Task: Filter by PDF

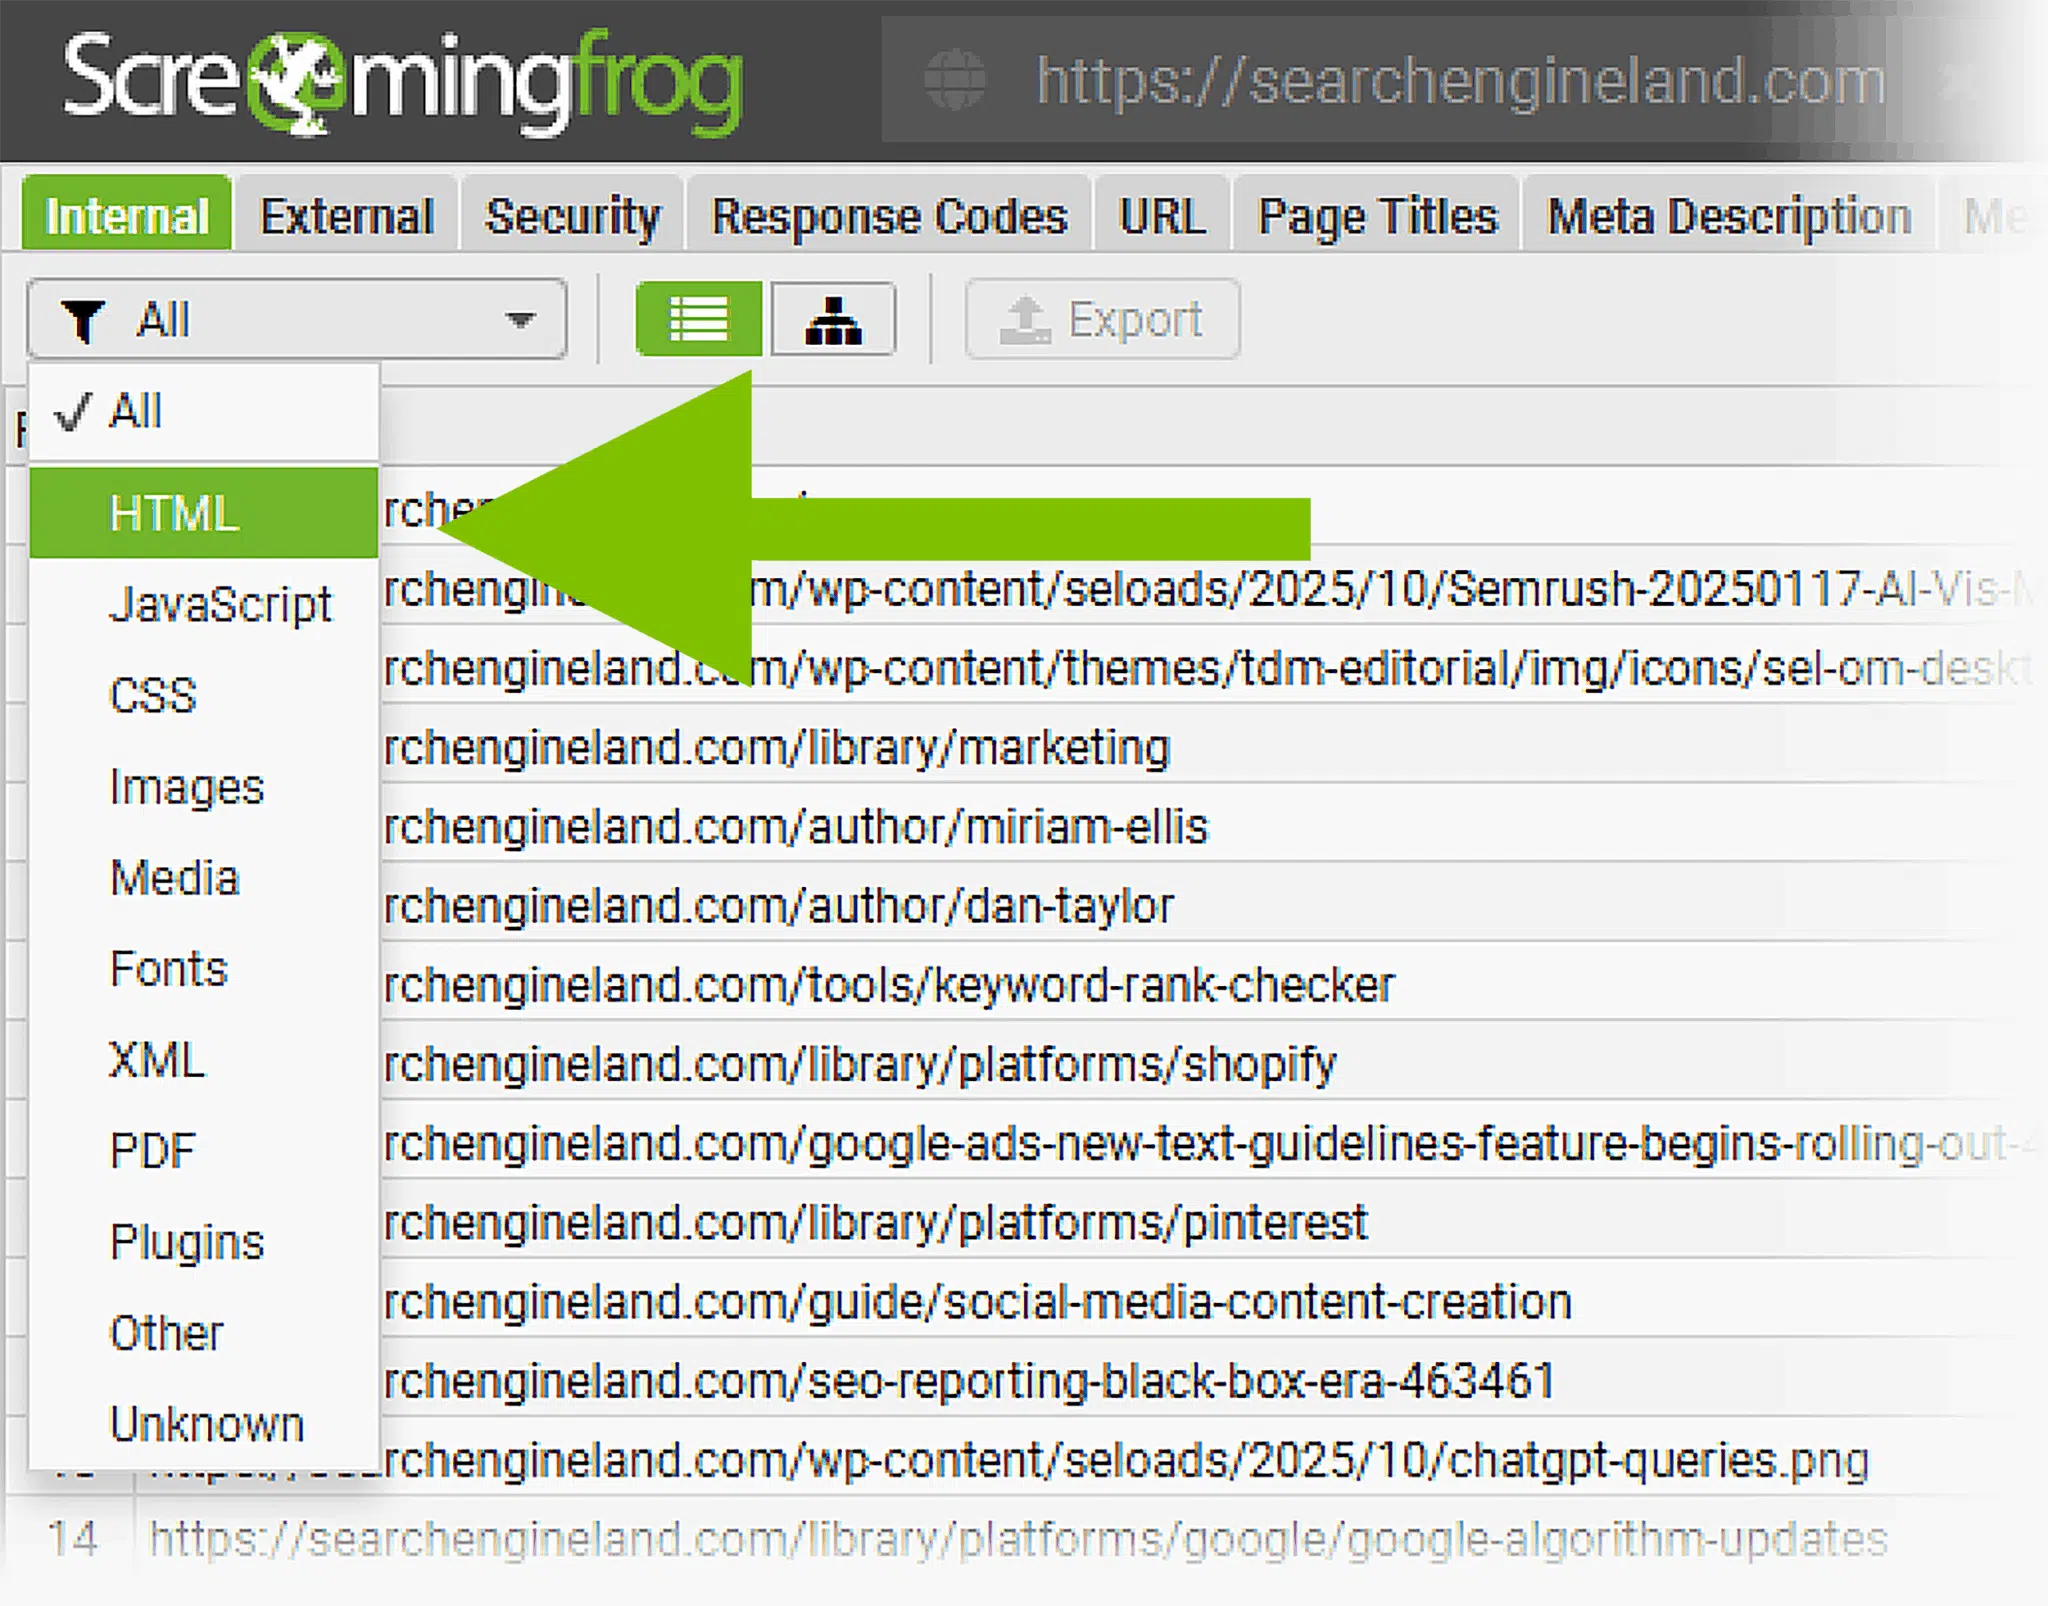Action: click(205, 1151)
